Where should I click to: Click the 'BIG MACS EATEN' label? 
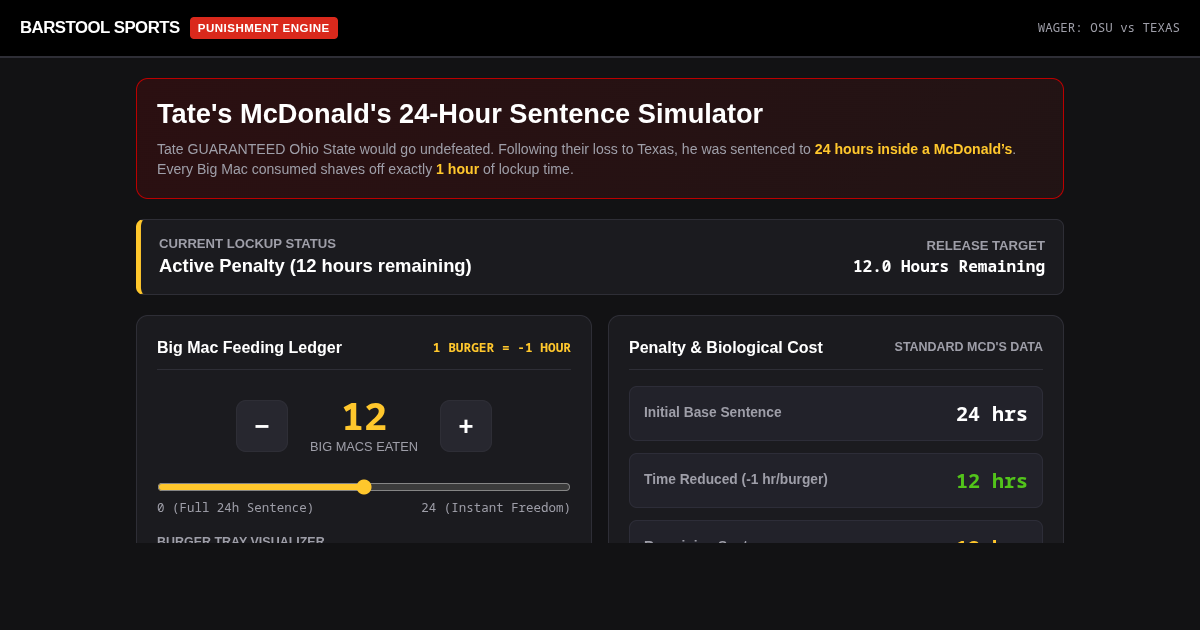[364, 446]
